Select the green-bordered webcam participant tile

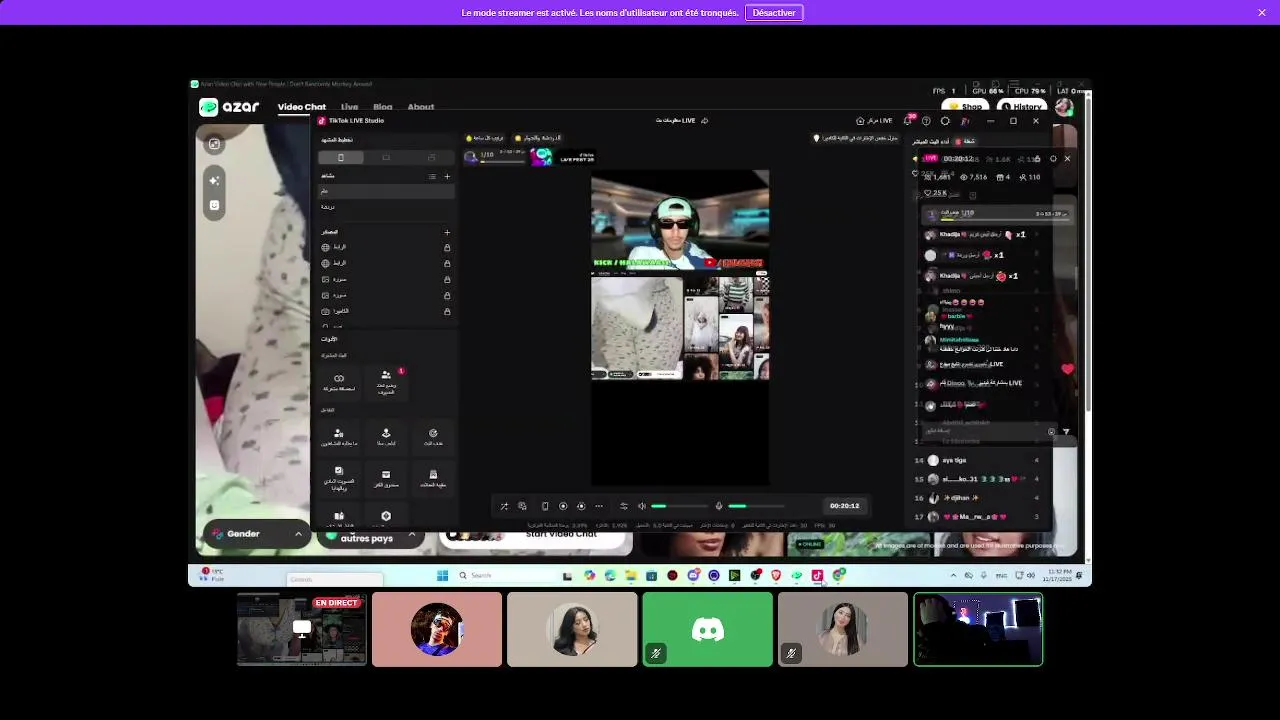(978, 629)
